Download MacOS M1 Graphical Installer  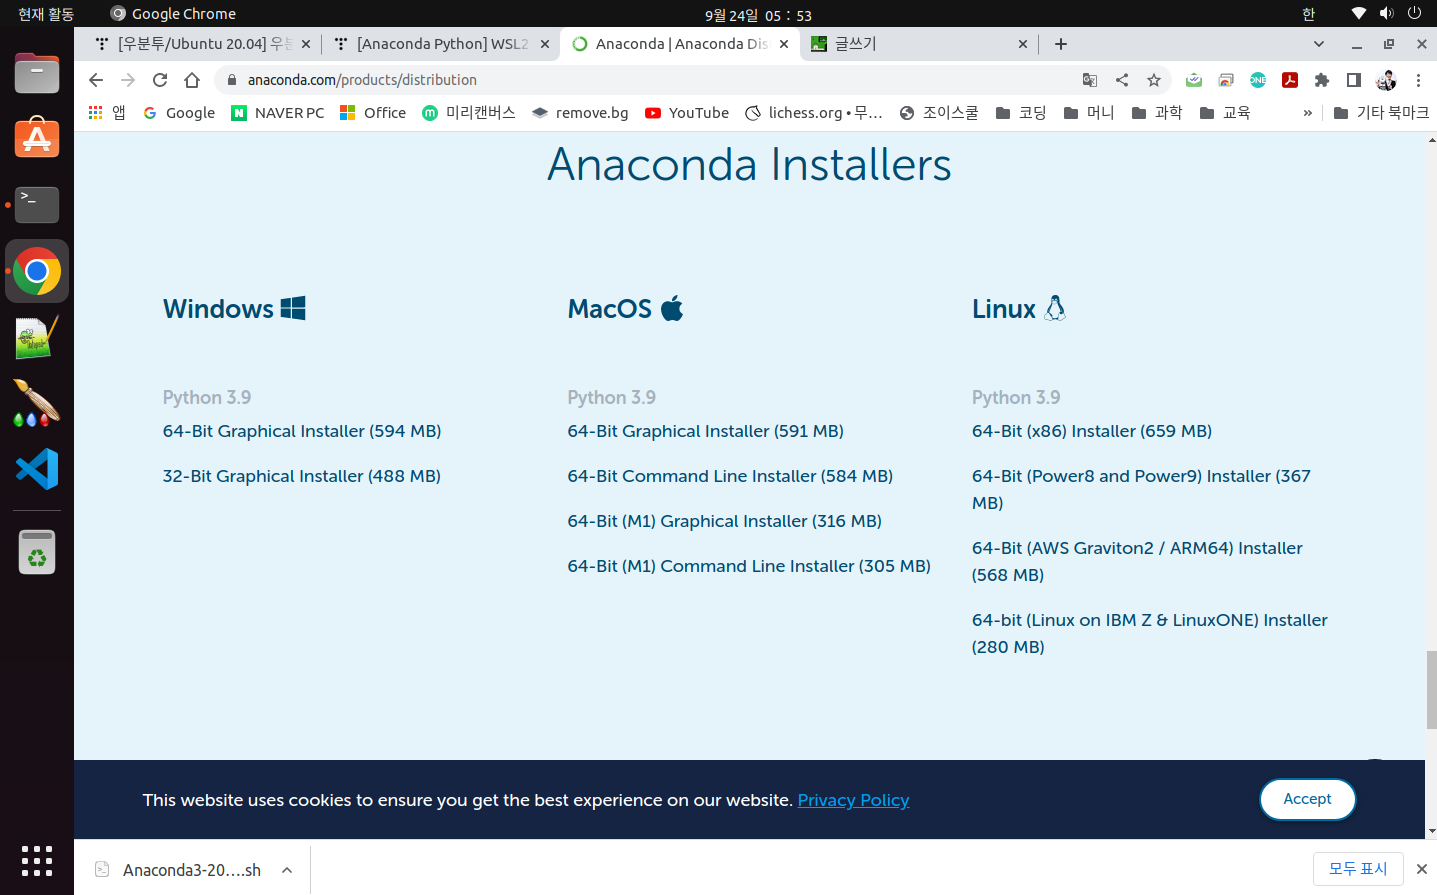pos(725,521)
